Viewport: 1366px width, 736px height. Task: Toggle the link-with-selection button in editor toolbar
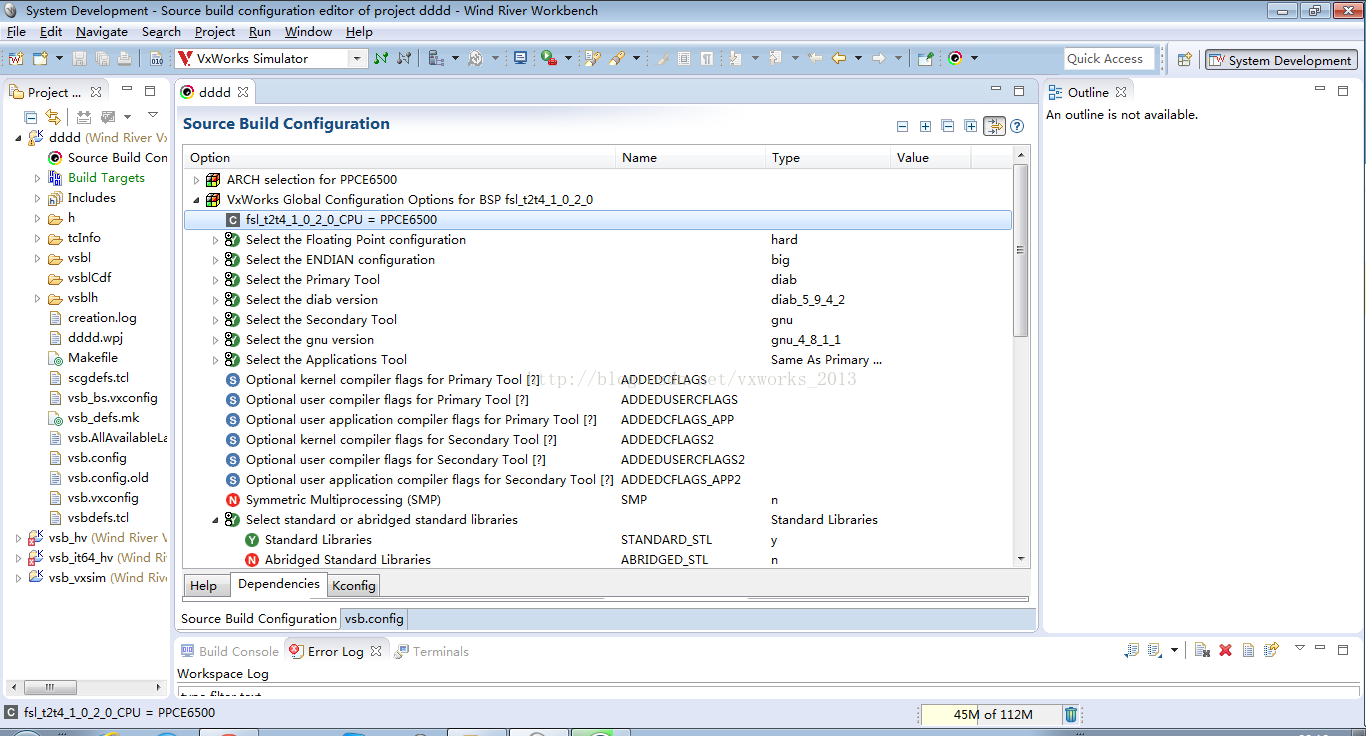point(994,126)
